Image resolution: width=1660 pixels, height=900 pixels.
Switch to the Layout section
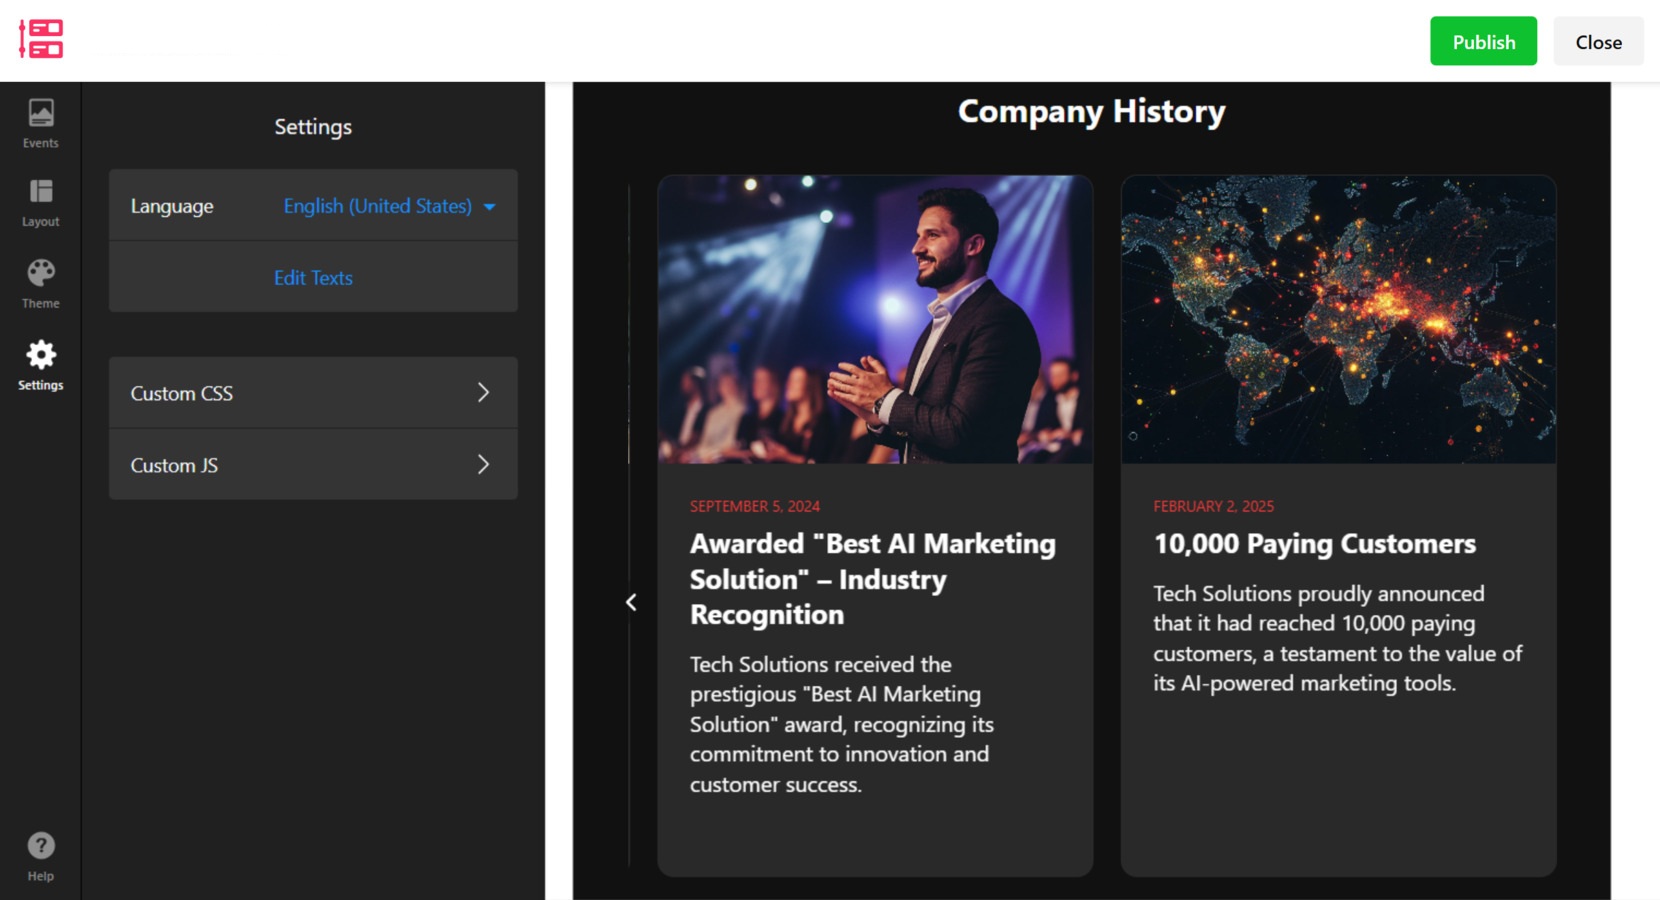(41, 202)
